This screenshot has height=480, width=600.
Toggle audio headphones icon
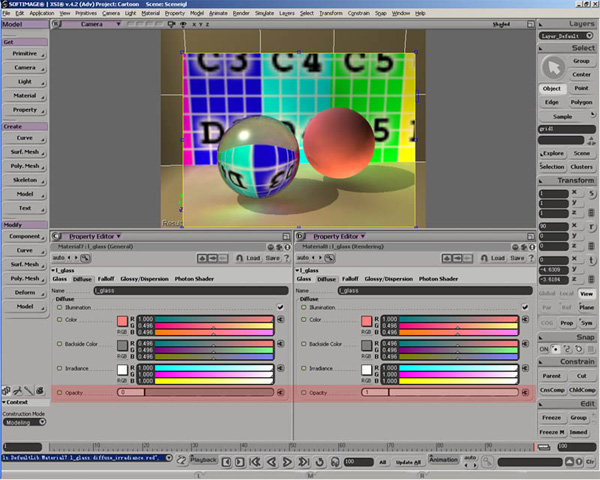point(335,462)
